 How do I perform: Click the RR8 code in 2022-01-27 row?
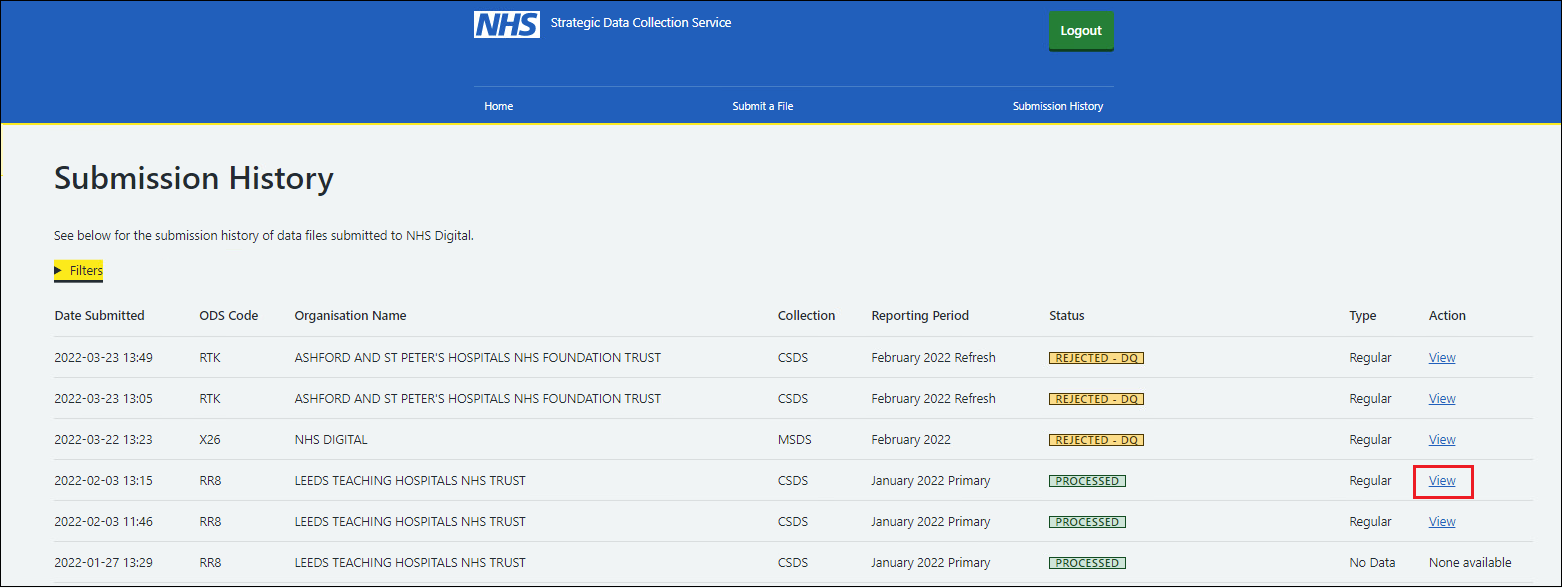210,563
